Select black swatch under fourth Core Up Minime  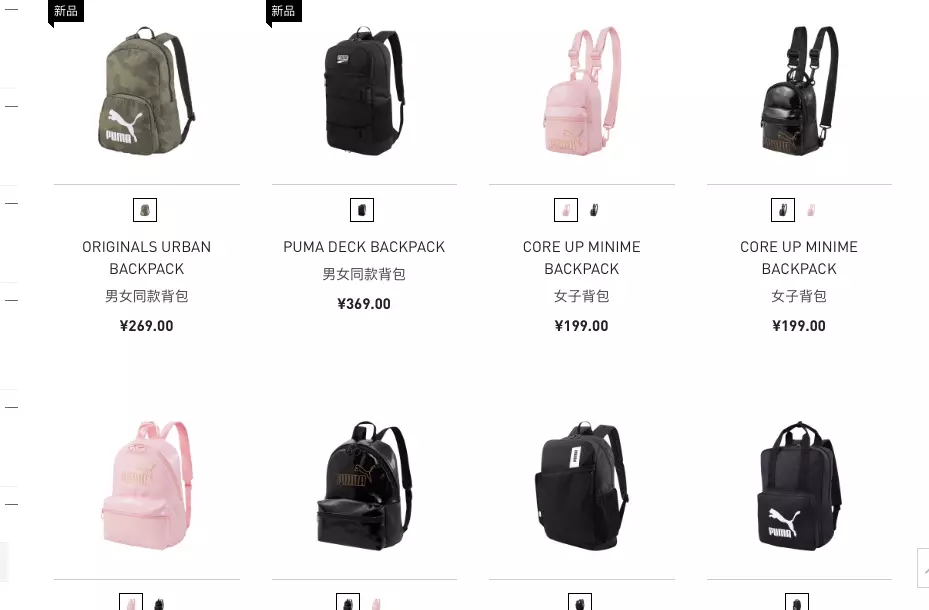(x=783, y=210)
